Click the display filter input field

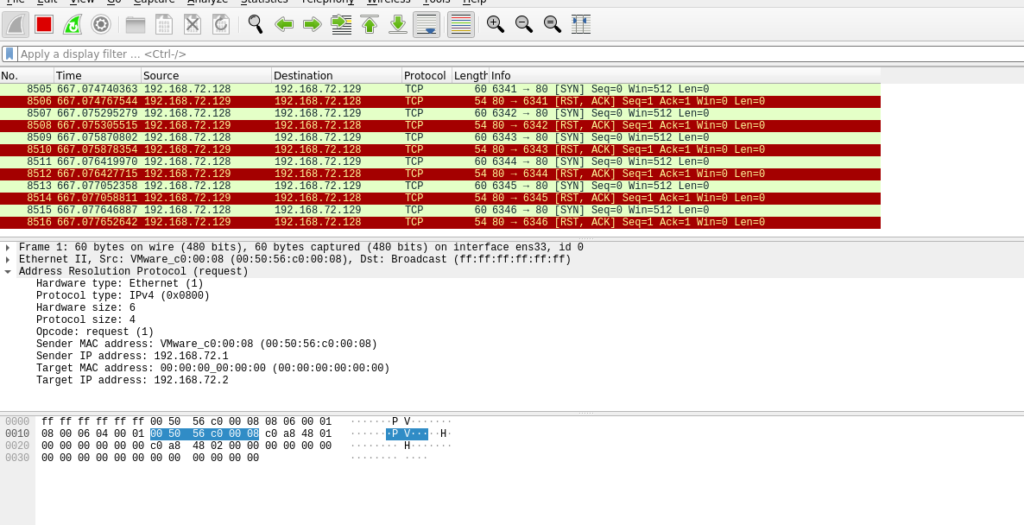click(x=500, y=54)
